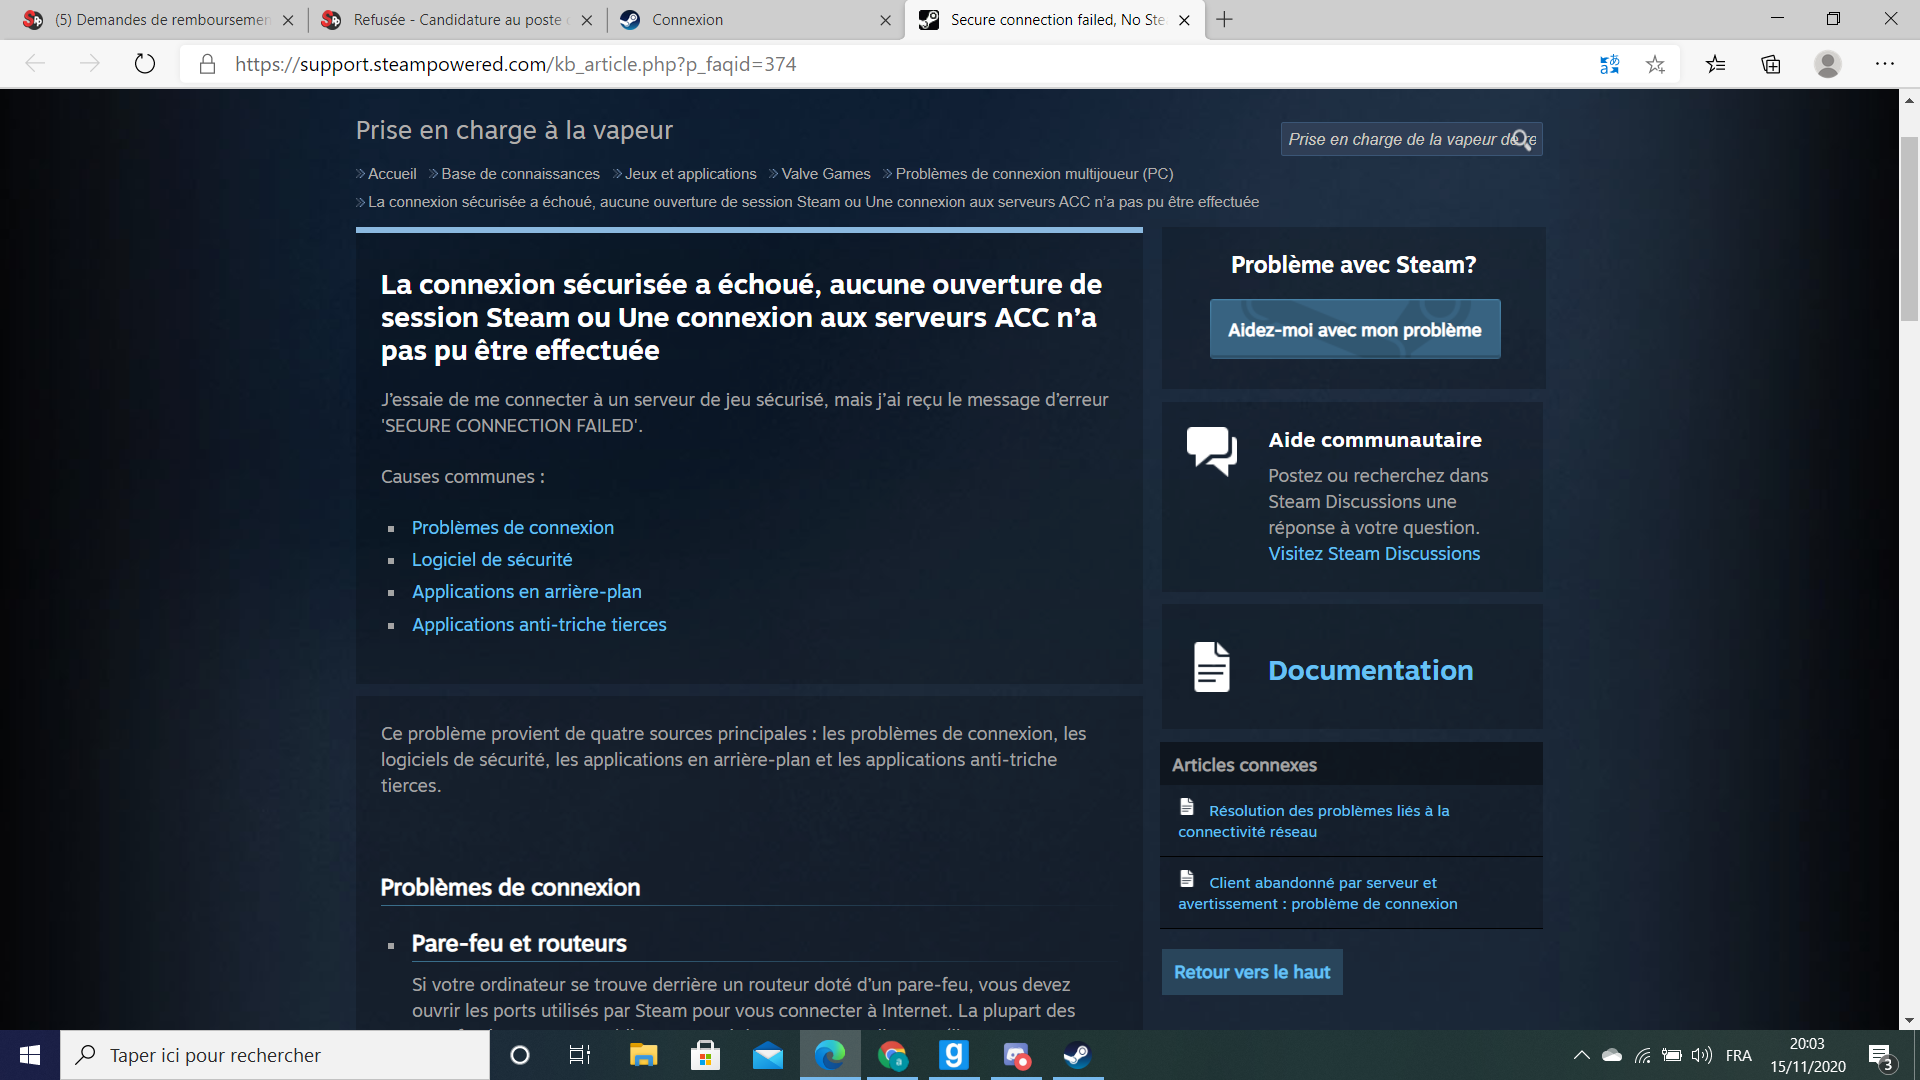Open Client abandonné par serveur article
Image resolution: width=1920 pixels, height=1080 pixels.
[1318, 893]
